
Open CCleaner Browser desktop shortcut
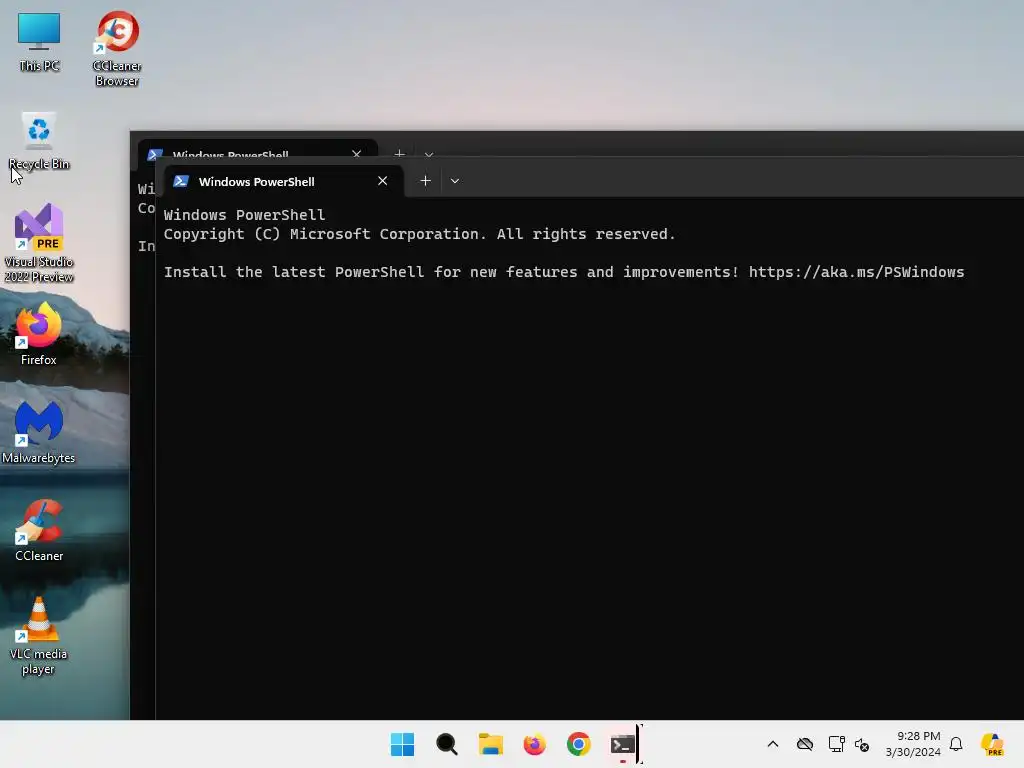pos(116,48)
